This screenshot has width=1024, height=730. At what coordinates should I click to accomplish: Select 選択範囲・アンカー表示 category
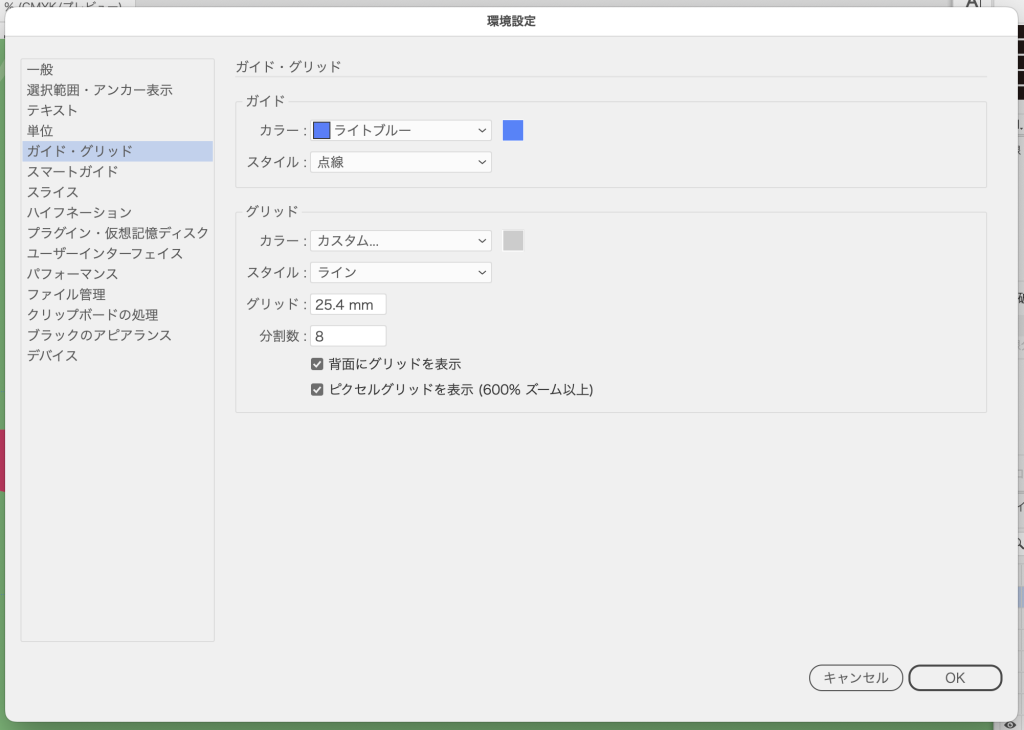99,90
